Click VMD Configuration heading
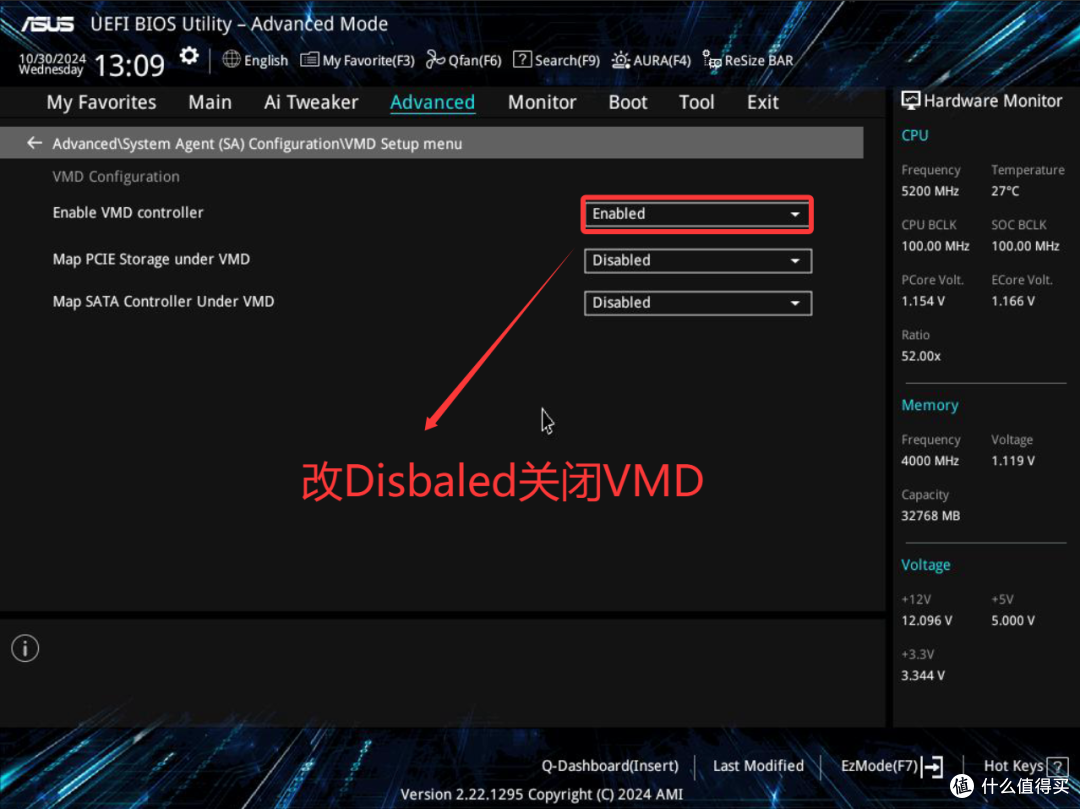1080x809 pixels. pos(116,177)
